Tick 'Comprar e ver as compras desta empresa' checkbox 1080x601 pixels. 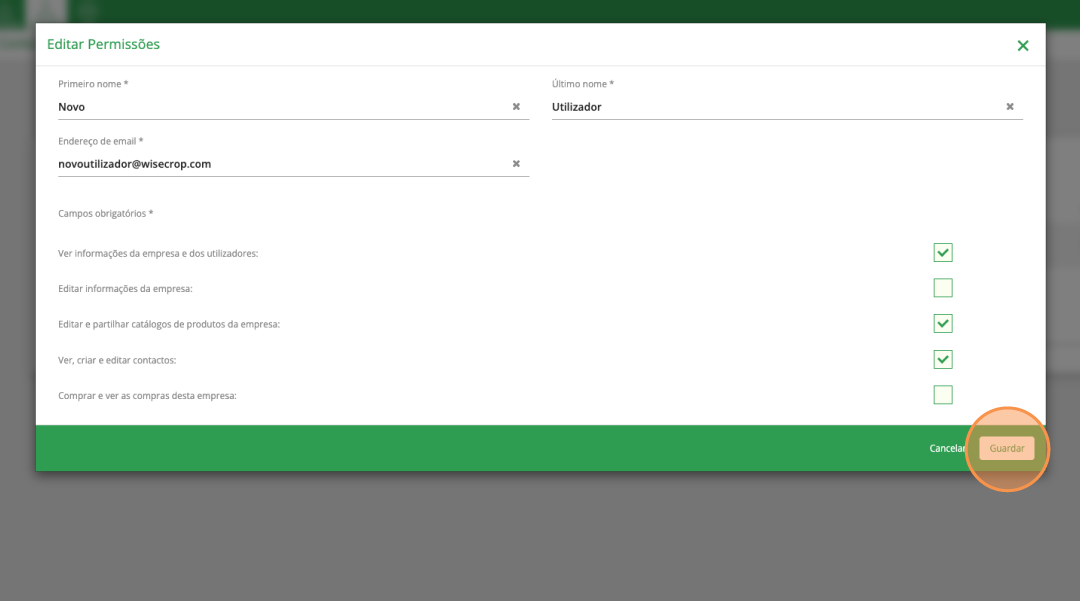click(x=942, y=395)
